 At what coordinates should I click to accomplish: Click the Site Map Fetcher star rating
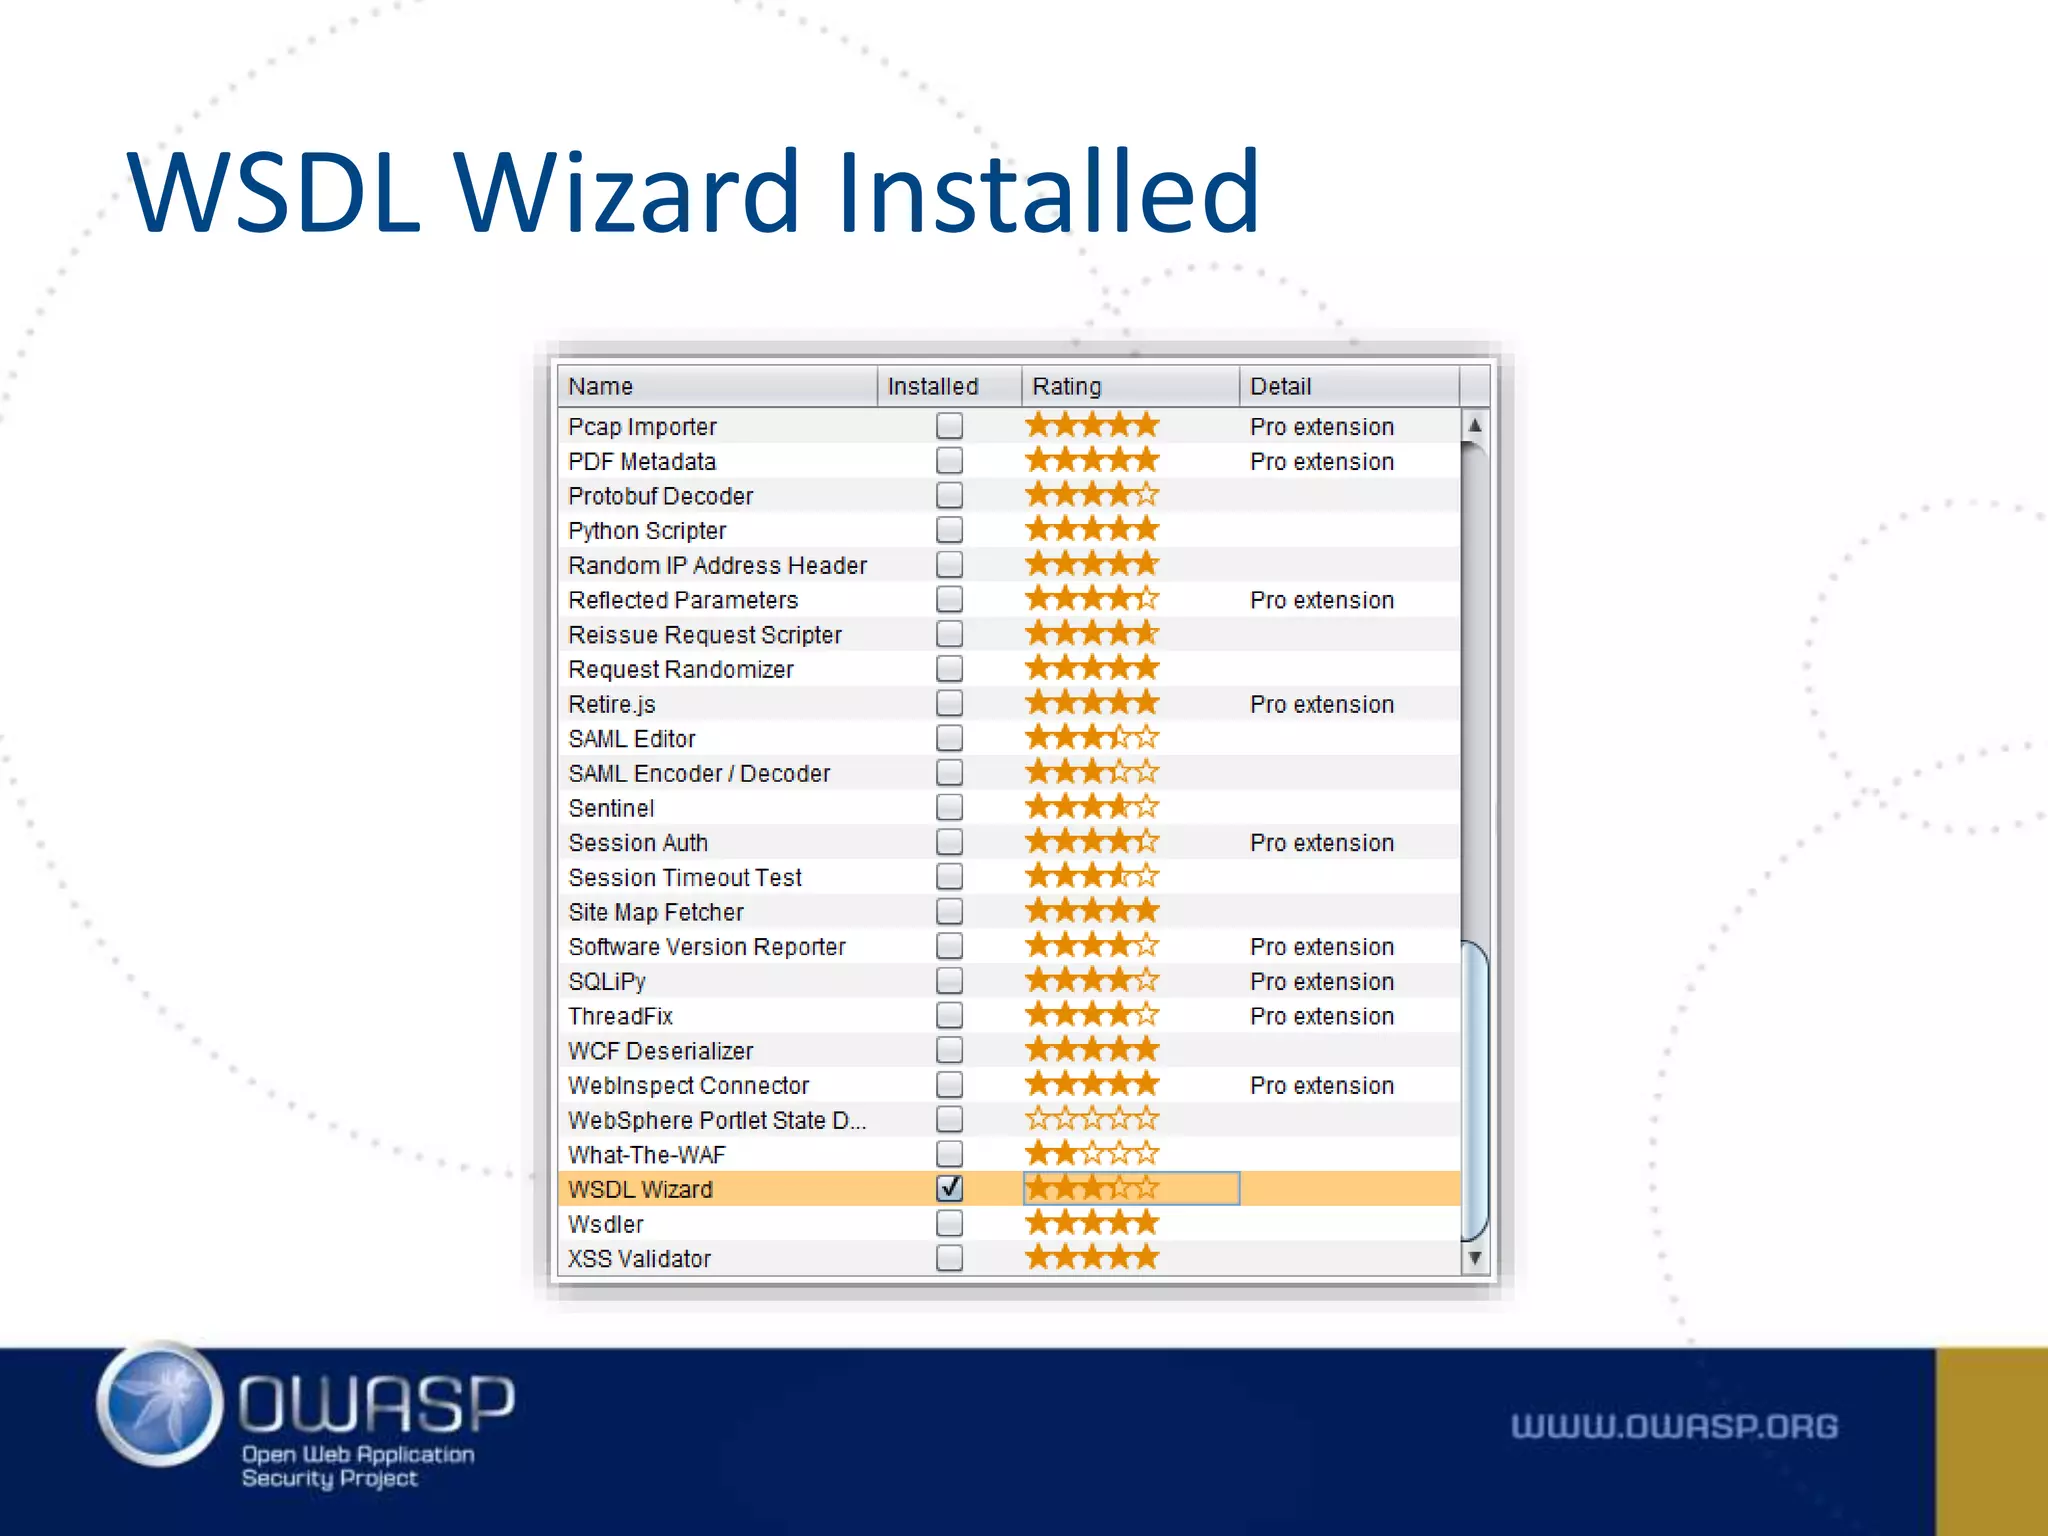pyautogui.click(x=1092, y=911)
